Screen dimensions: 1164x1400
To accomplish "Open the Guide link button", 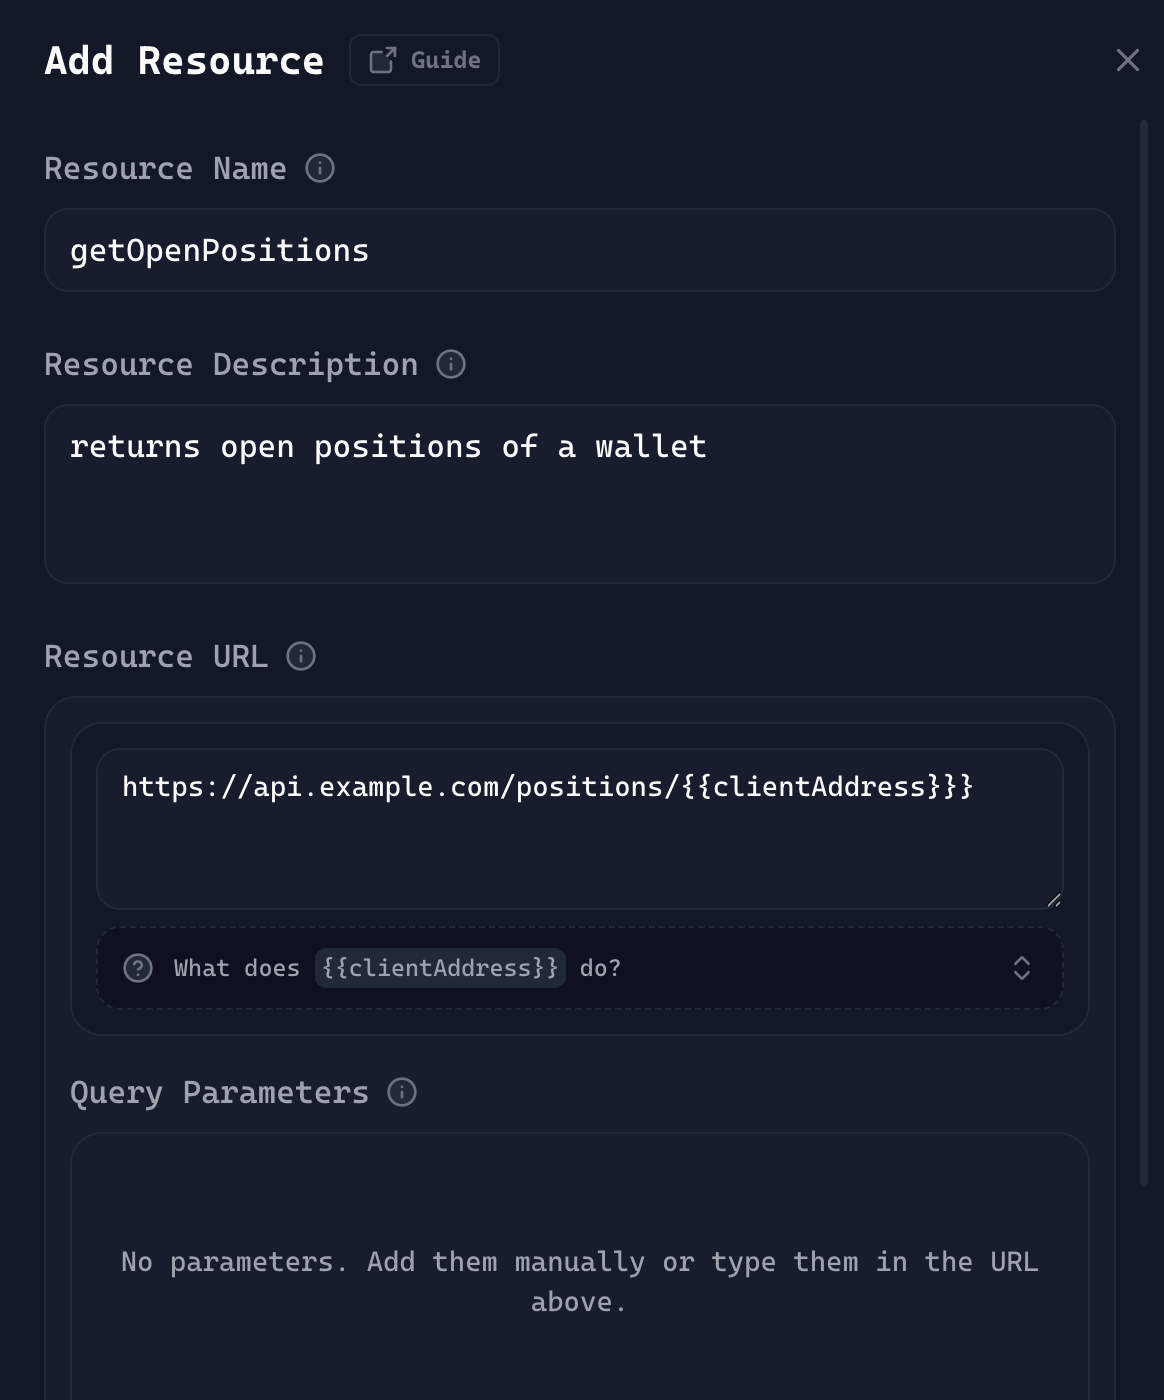I will (x=424, y=60).
